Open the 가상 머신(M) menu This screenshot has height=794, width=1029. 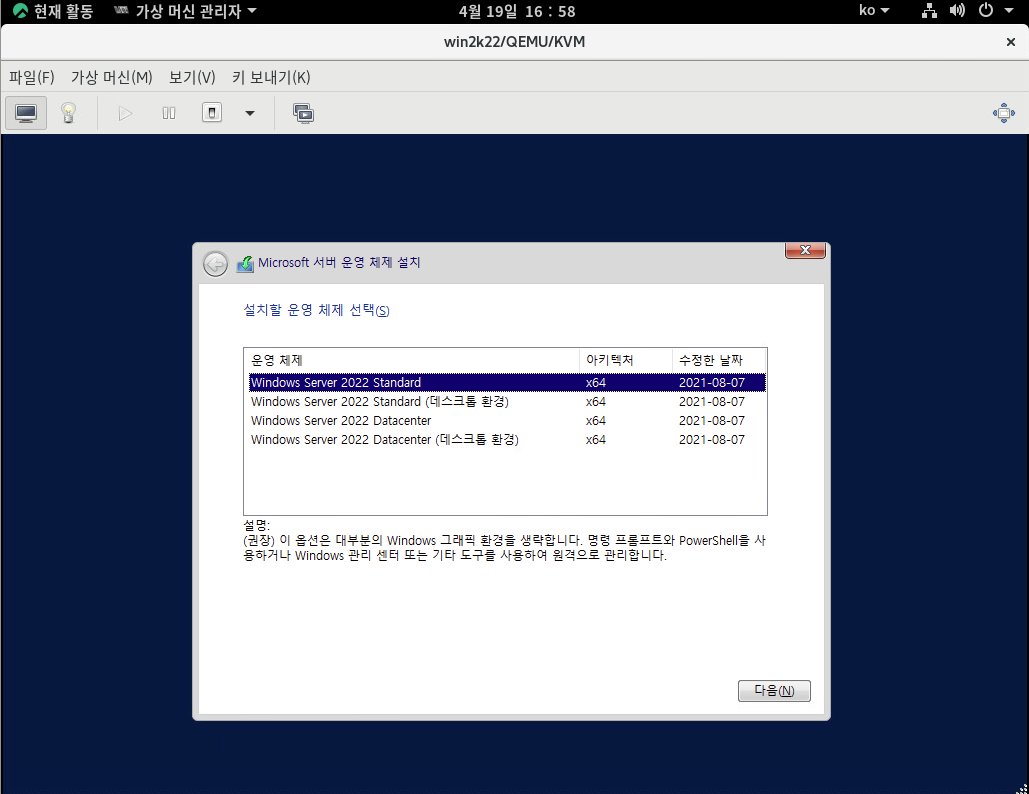[x=112, y=77]
